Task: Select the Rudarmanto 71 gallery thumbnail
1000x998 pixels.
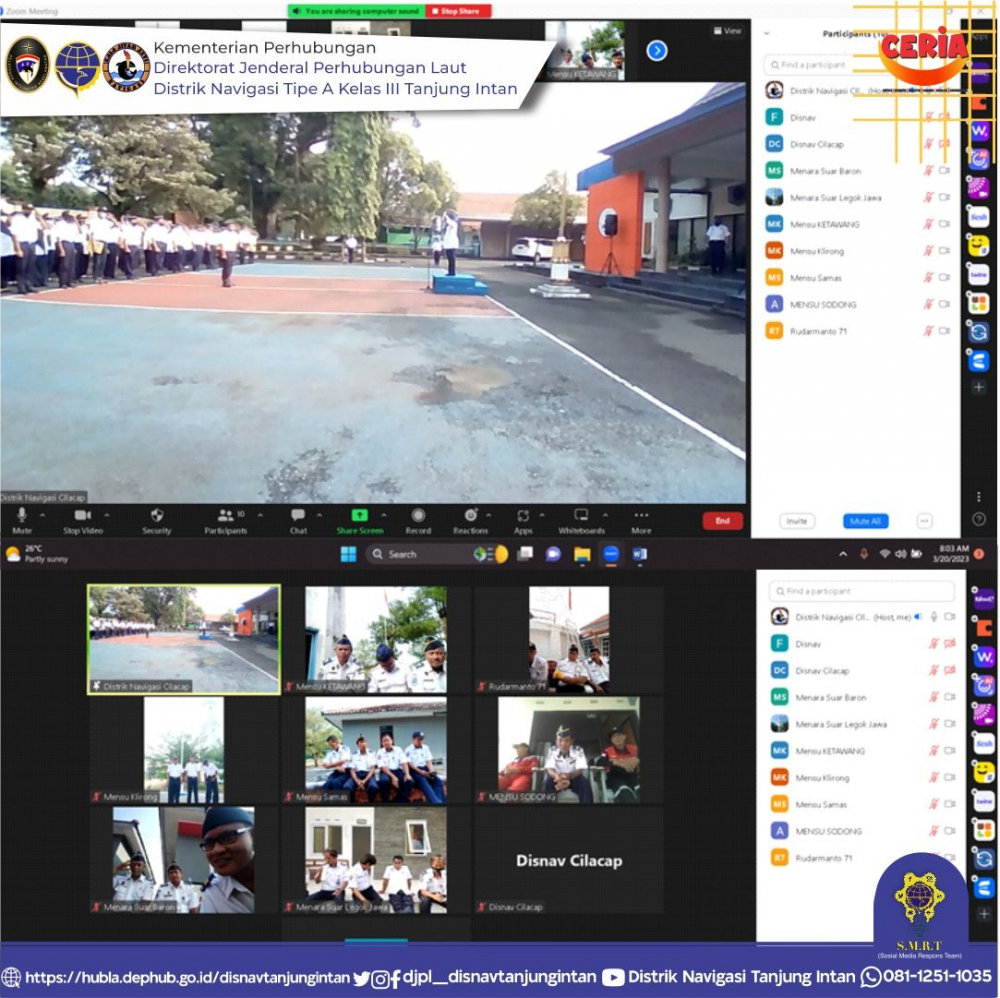Action: (x=569, y=639)
